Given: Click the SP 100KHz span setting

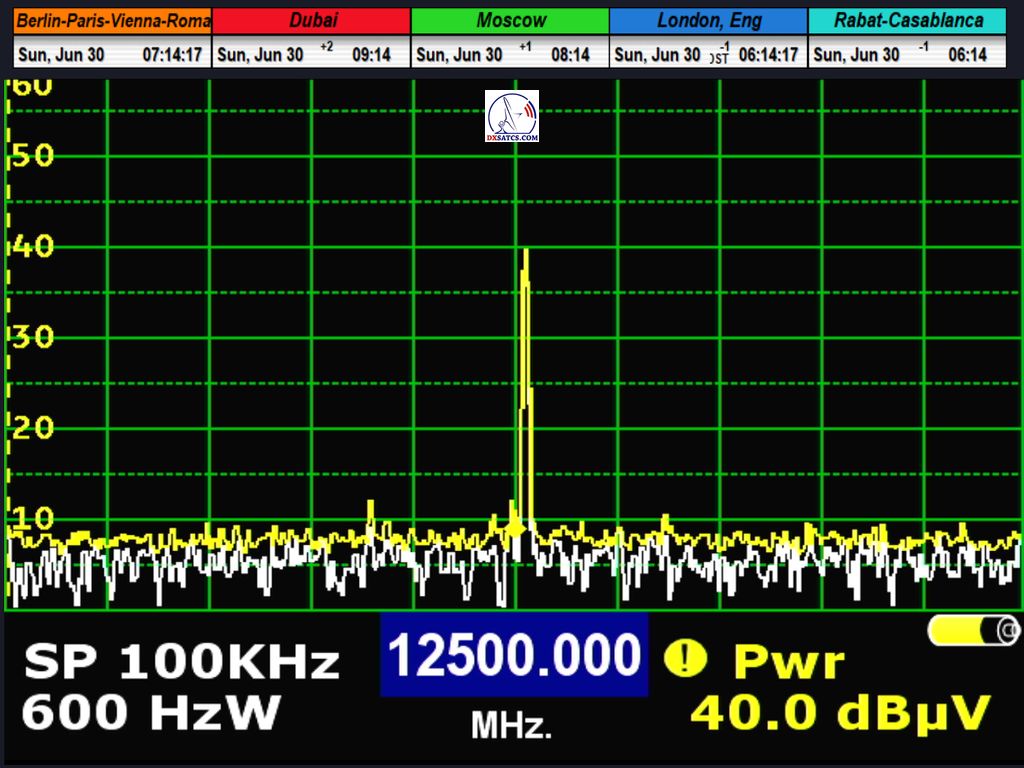Looking at the screenshot, I should tap(182, 662).
